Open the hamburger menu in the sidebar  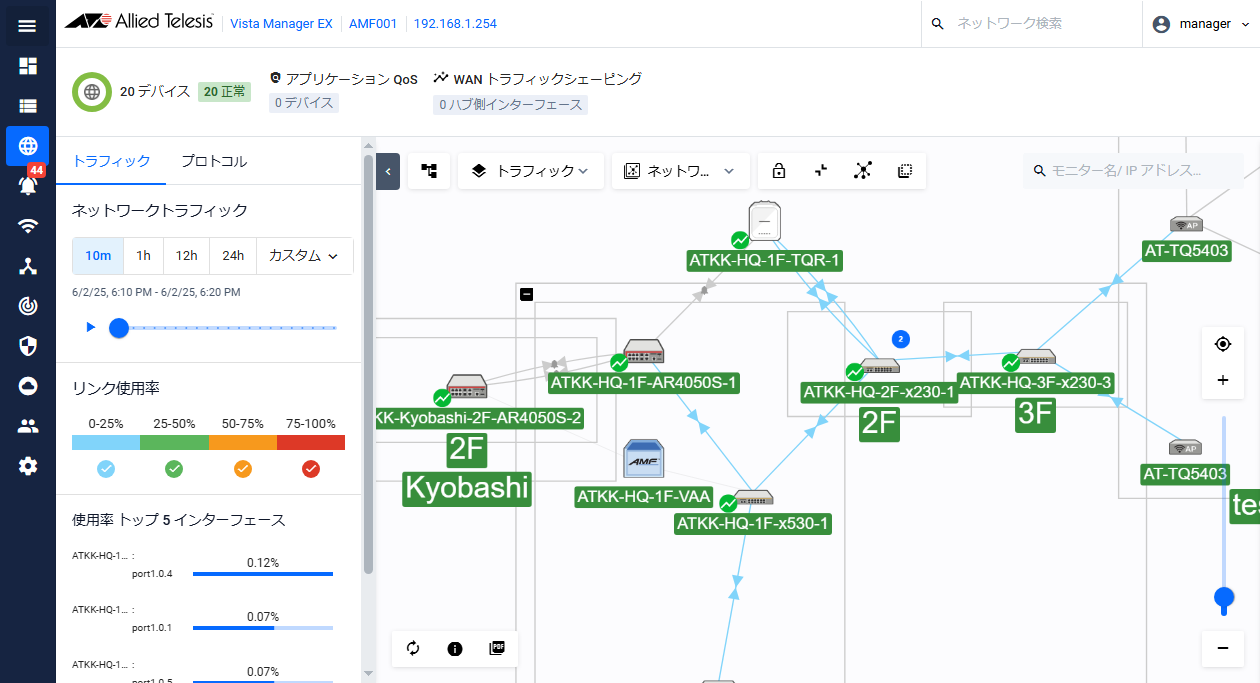pos(27,25)
